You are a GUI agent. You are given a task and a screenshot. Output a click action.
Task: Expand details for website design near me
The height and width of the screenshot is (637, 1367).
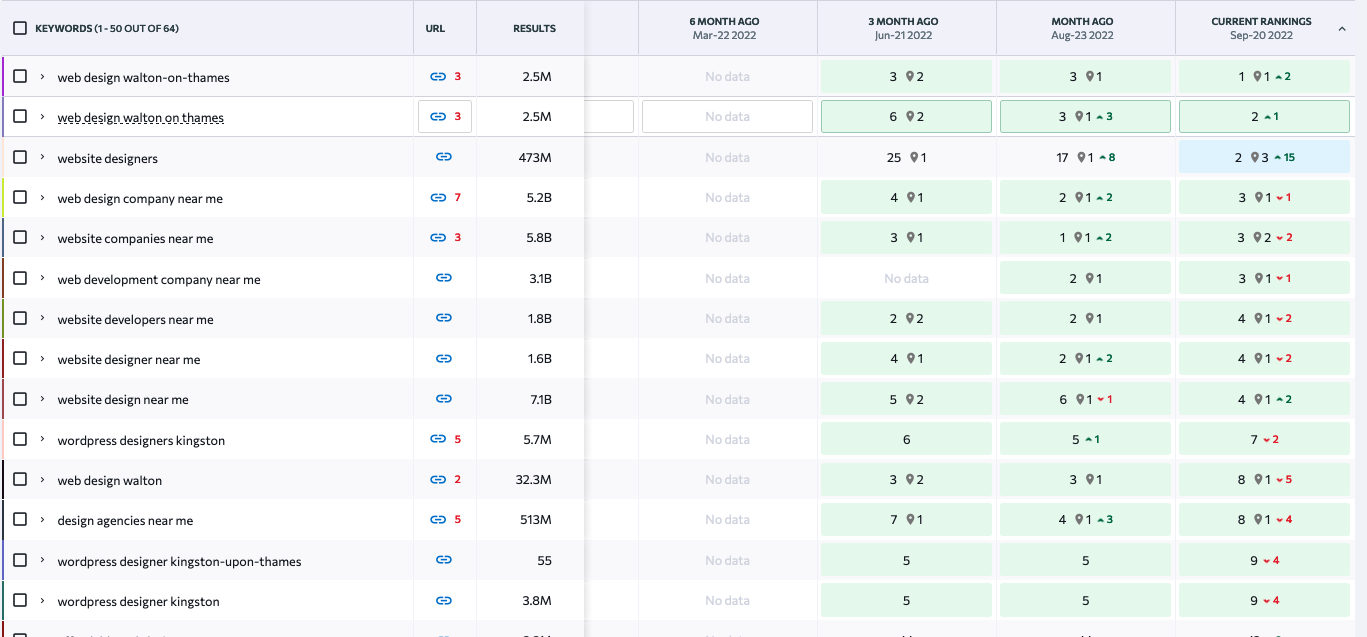(x=42, y=399)
